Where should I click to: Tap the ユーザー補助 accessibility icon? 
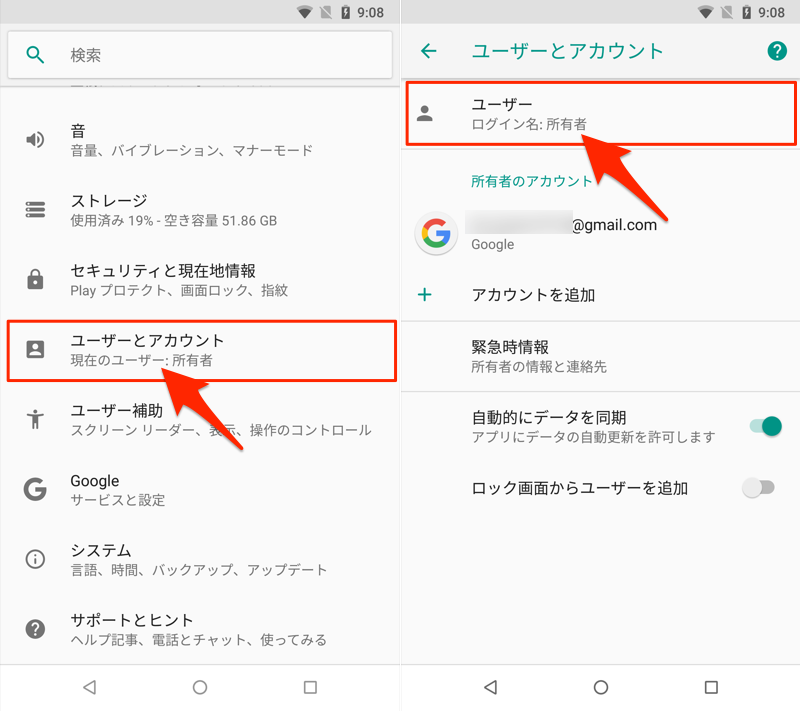point(35,419)
